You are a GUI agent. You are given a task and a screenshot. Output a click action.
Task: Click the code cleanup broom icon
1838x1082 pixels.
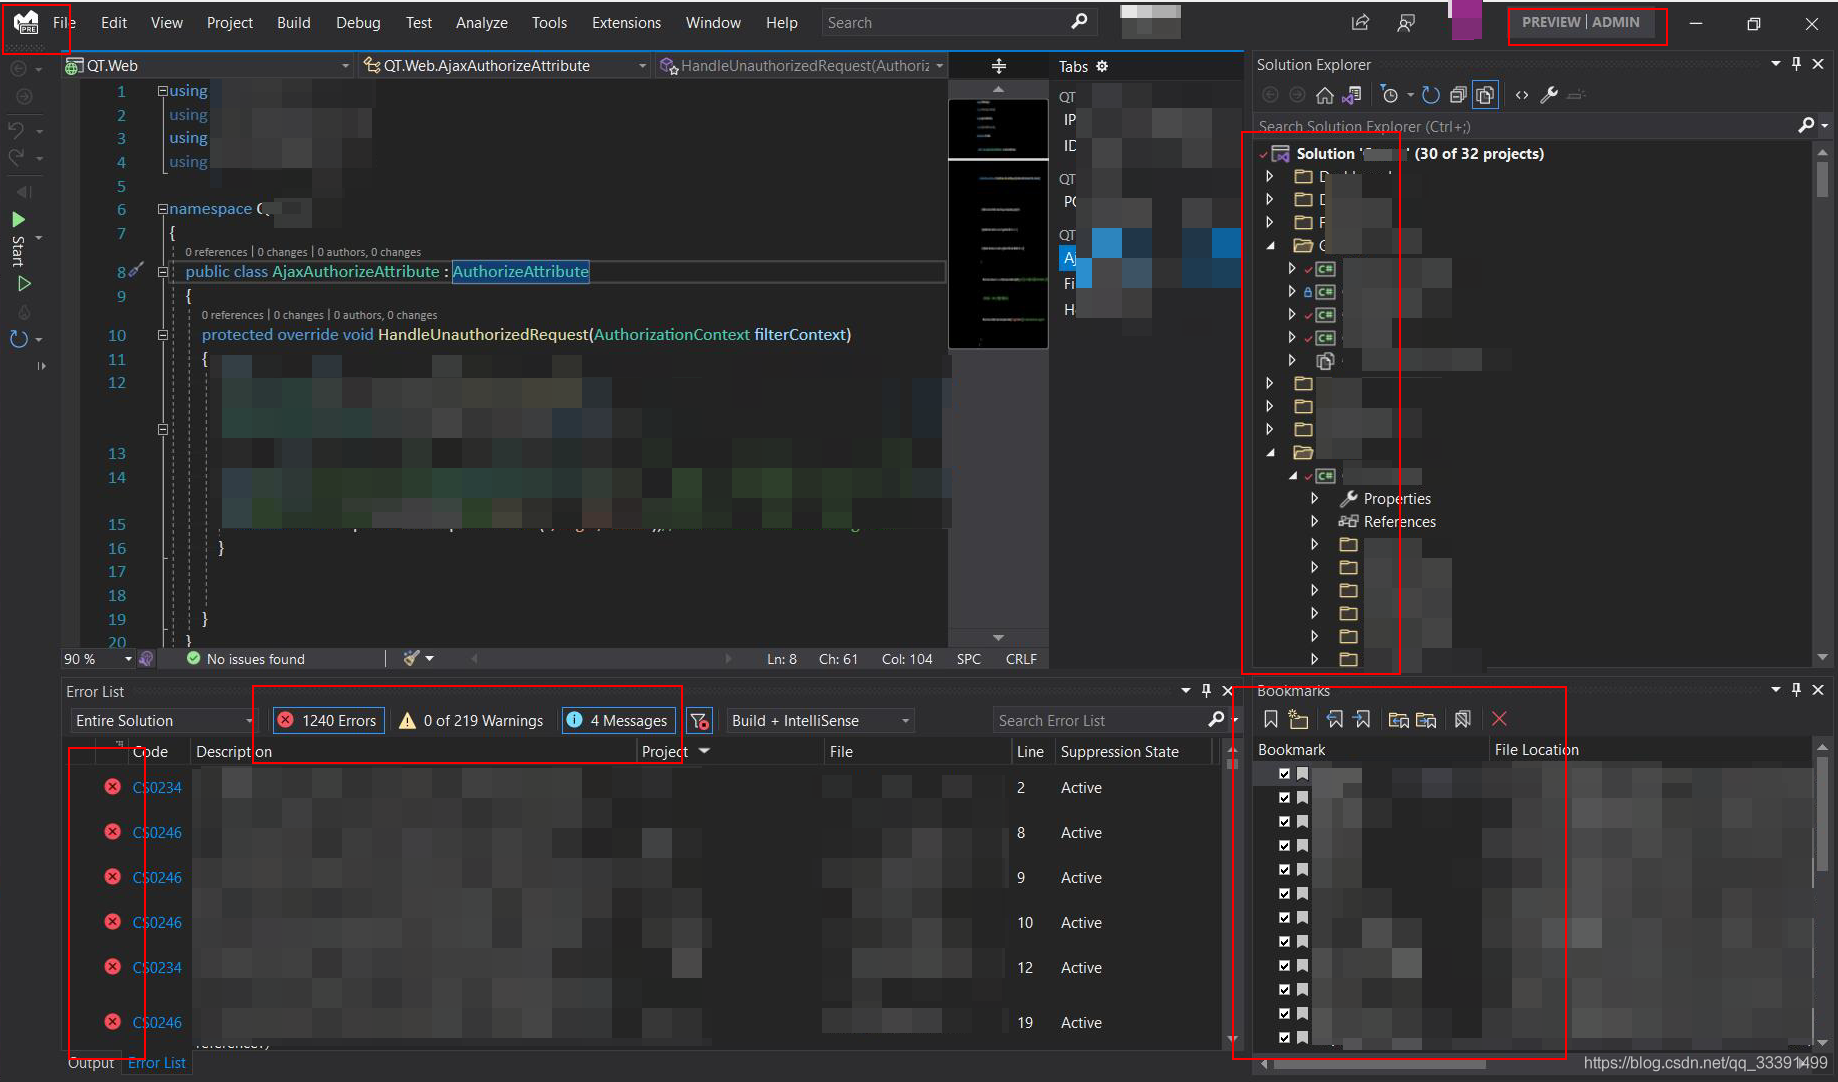pyautogui.click(x=411, y=658)
